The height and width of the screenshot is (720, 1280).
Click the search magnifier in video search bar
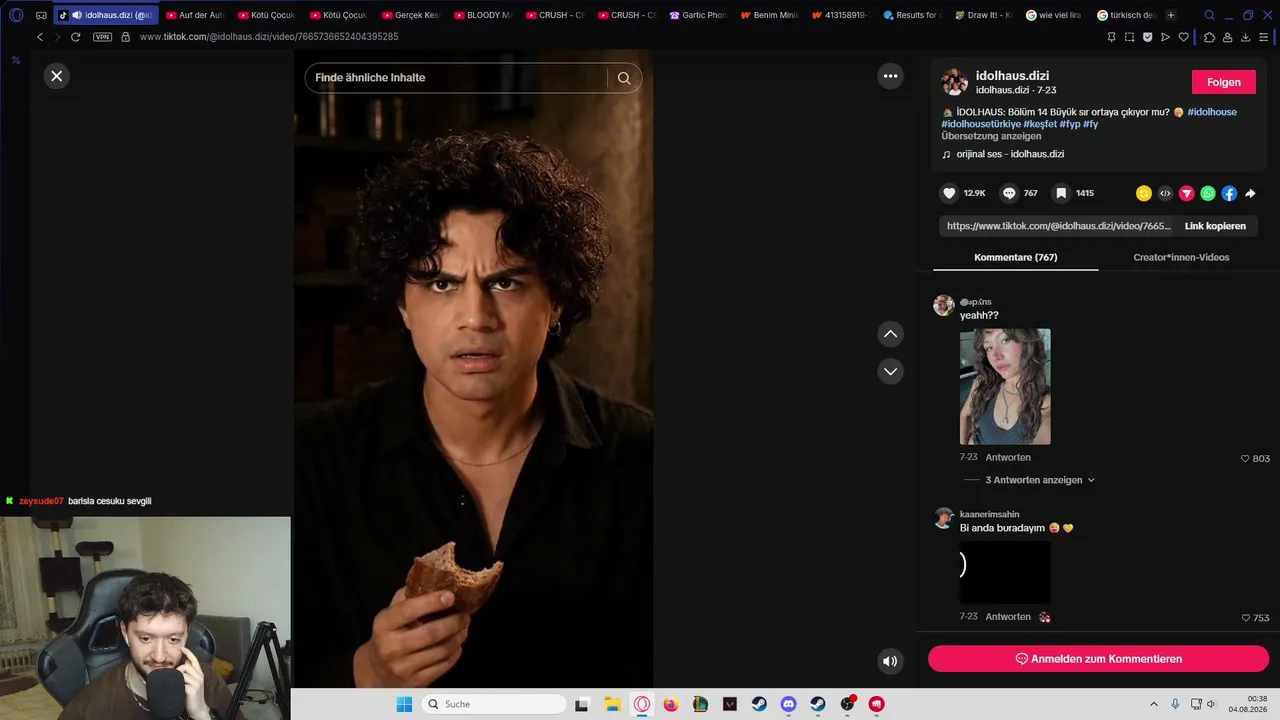pos(624,78)
